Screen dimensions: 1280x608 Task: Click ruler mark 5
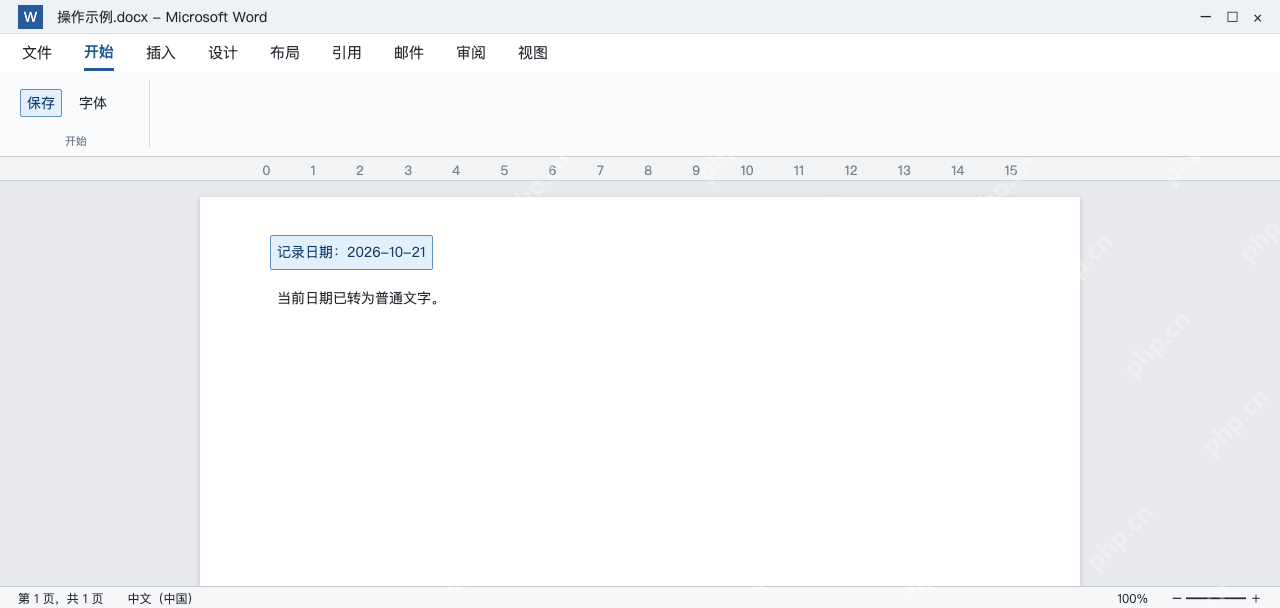pos(504,170)
